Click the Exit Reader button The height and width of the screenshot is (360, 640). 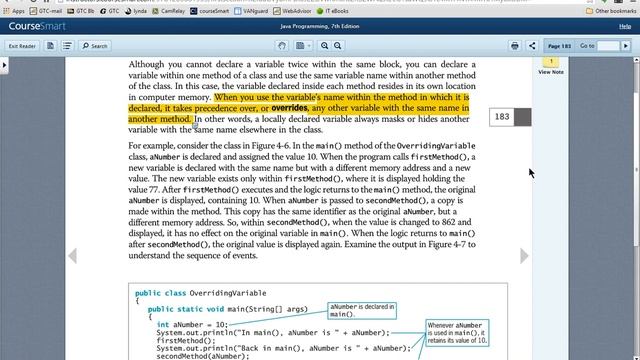[22, 46]
